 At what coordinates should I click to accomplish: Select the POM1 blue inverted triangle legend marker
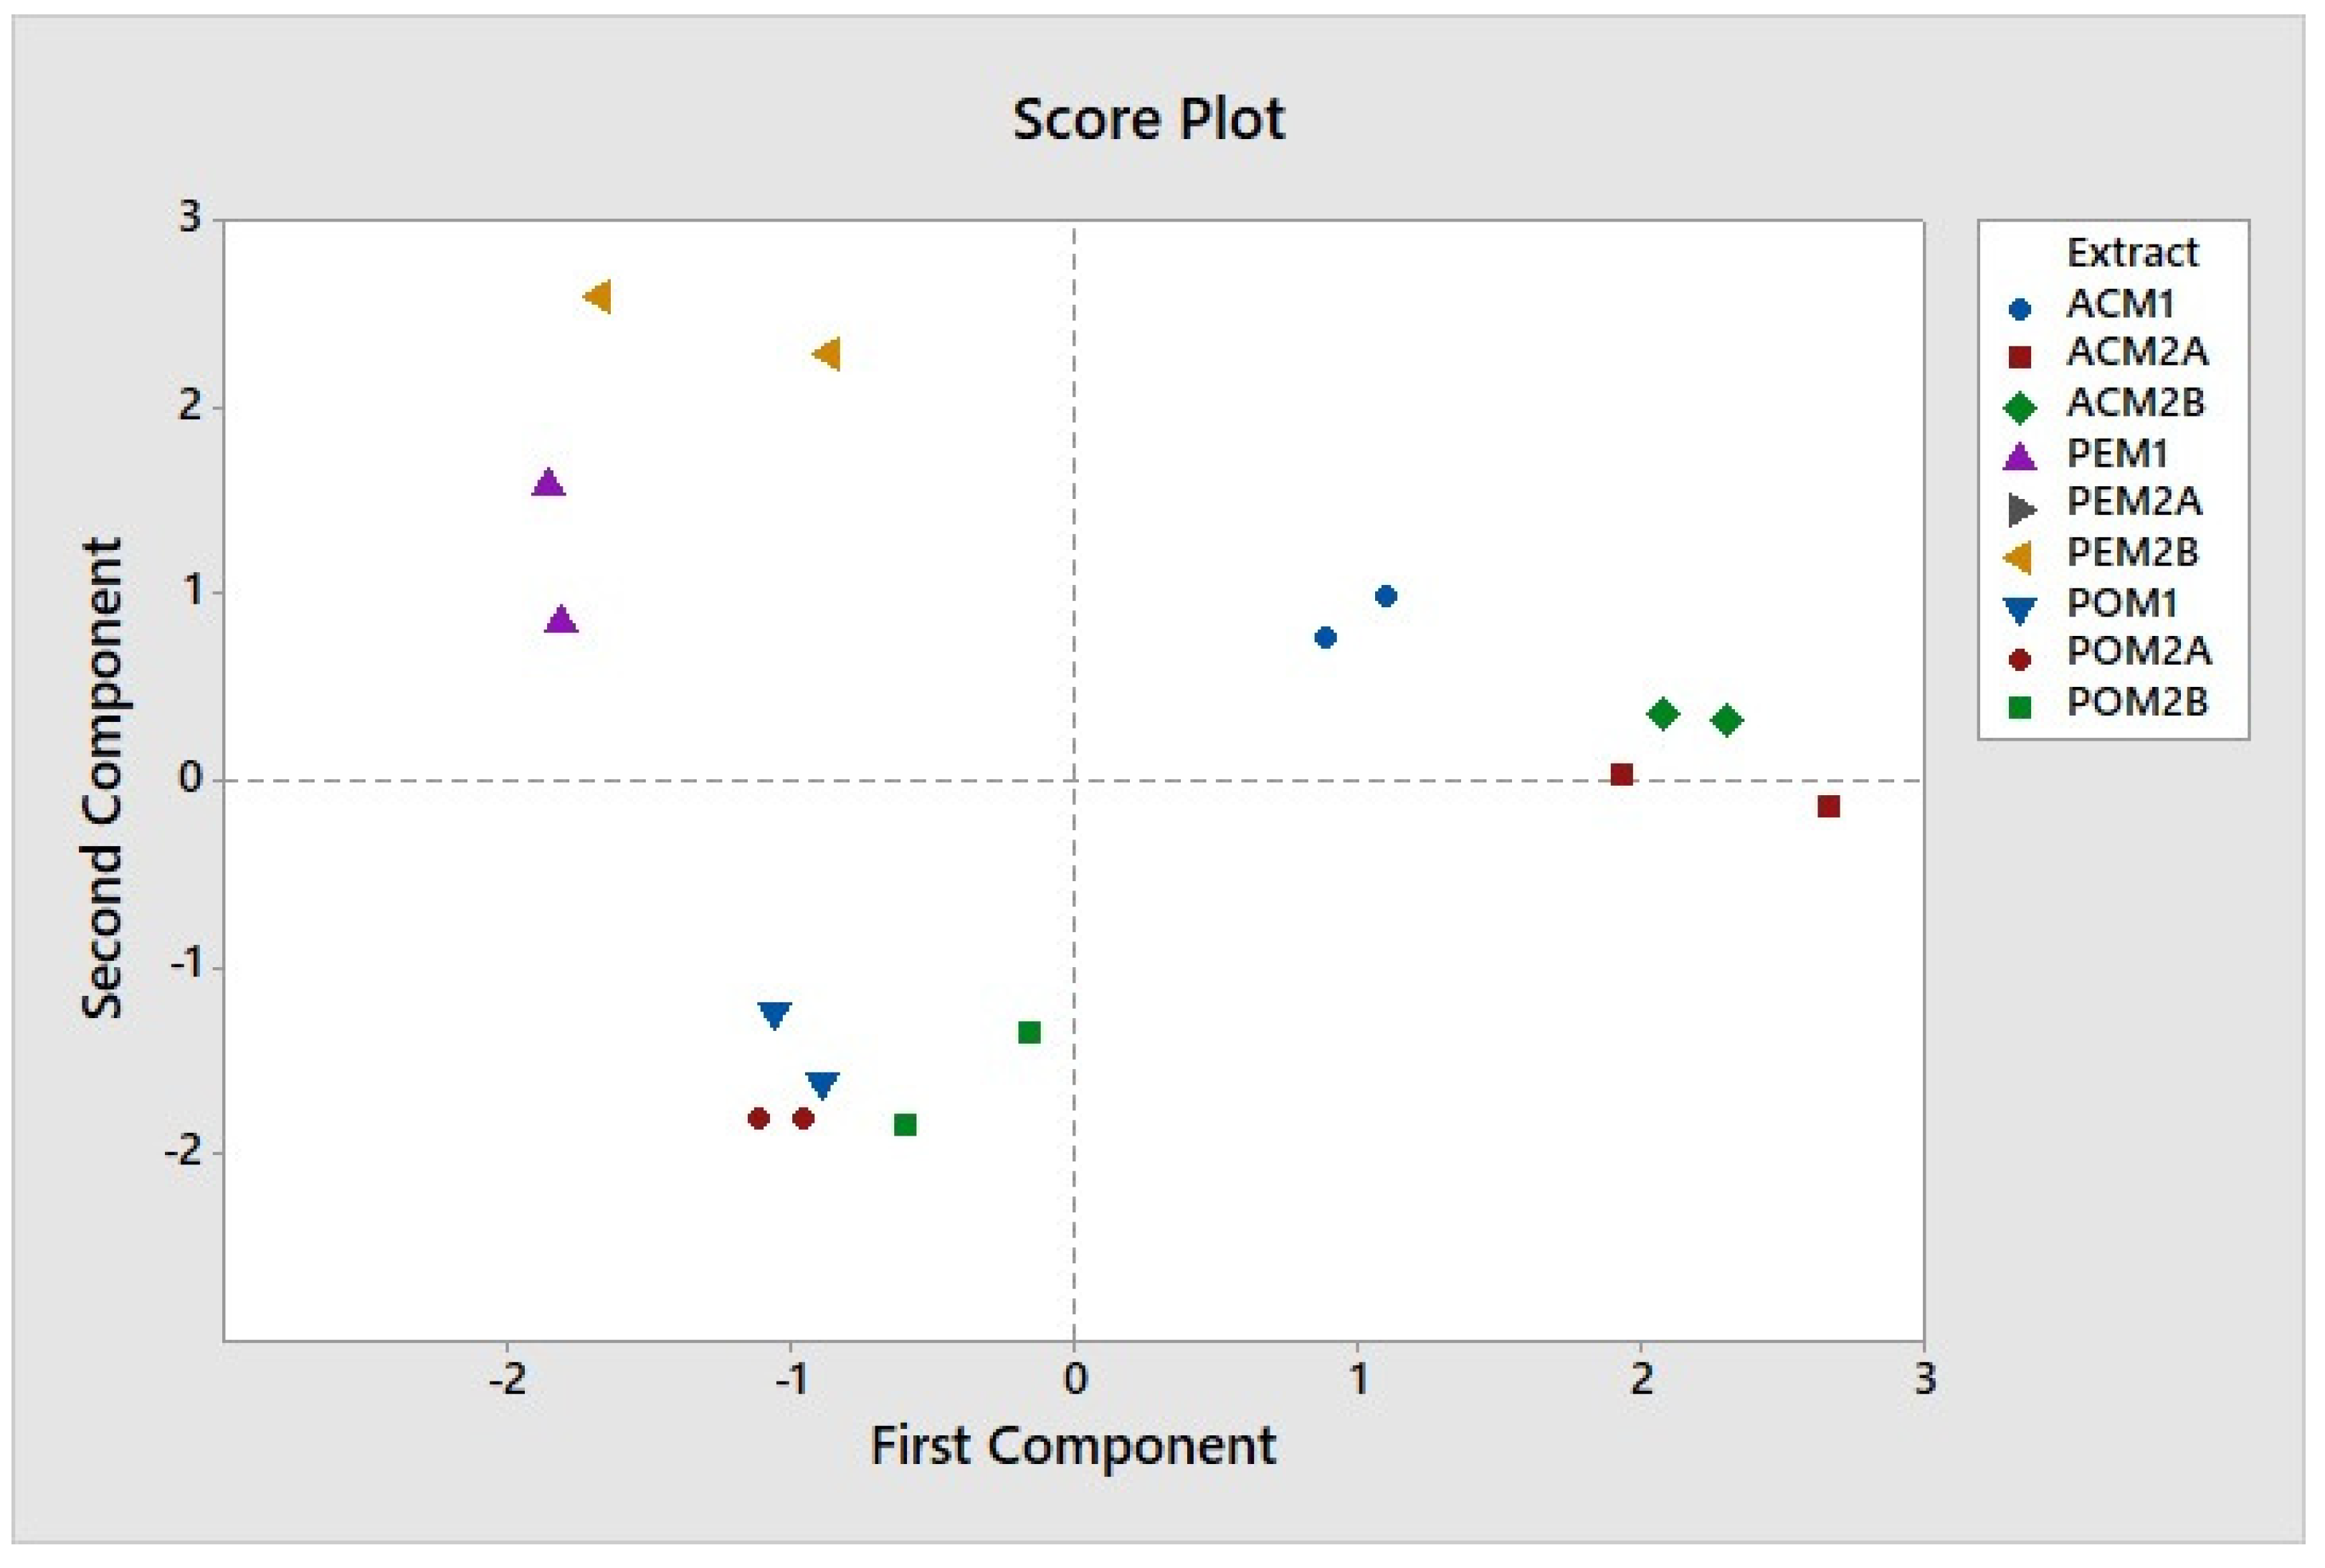(2019, 609)
